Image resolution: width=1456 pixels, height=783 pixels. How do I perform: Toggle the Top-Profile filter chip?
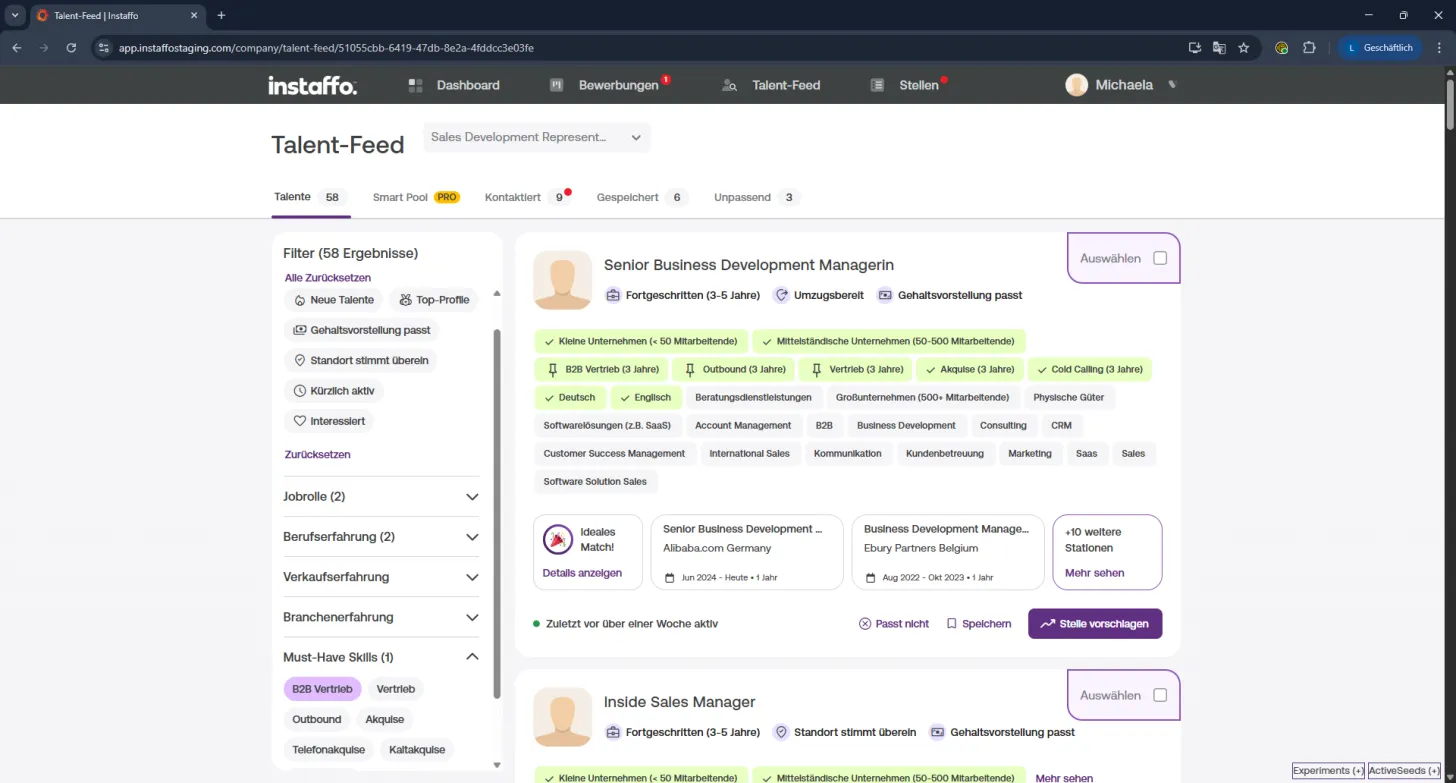[x=434, y=300]
